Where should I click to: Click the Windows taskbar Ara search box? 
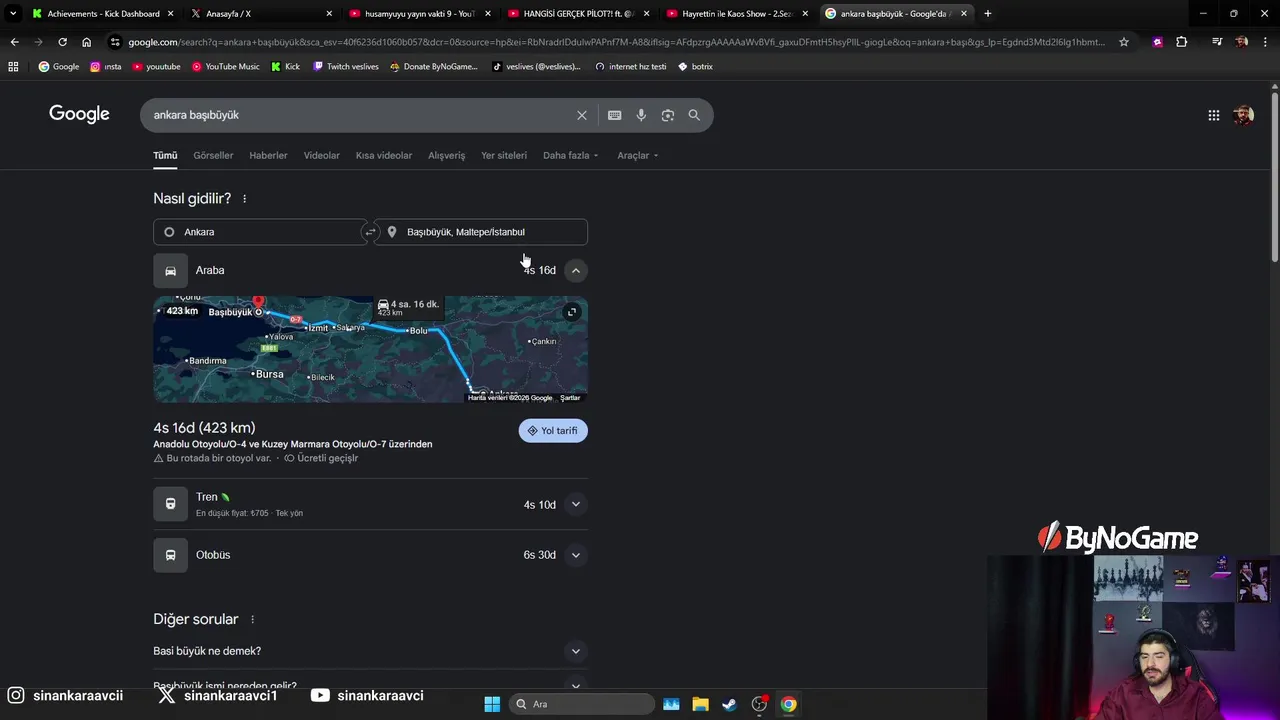(583, 704)
